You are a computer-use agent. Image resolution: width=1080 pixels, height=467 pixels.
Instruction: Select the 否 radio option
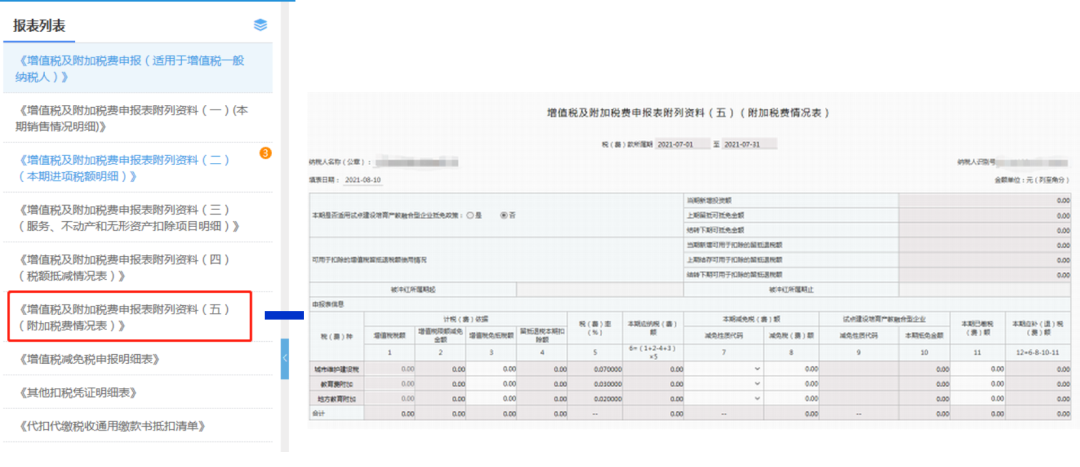click(504, 215)
